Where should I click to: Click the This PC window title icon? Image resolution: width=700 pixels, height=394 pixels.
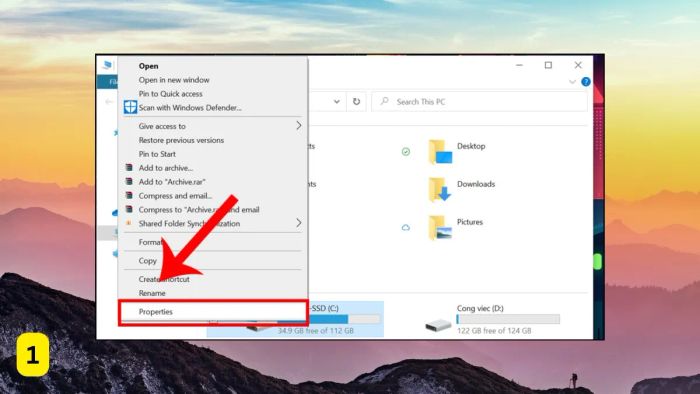point(107,65)
